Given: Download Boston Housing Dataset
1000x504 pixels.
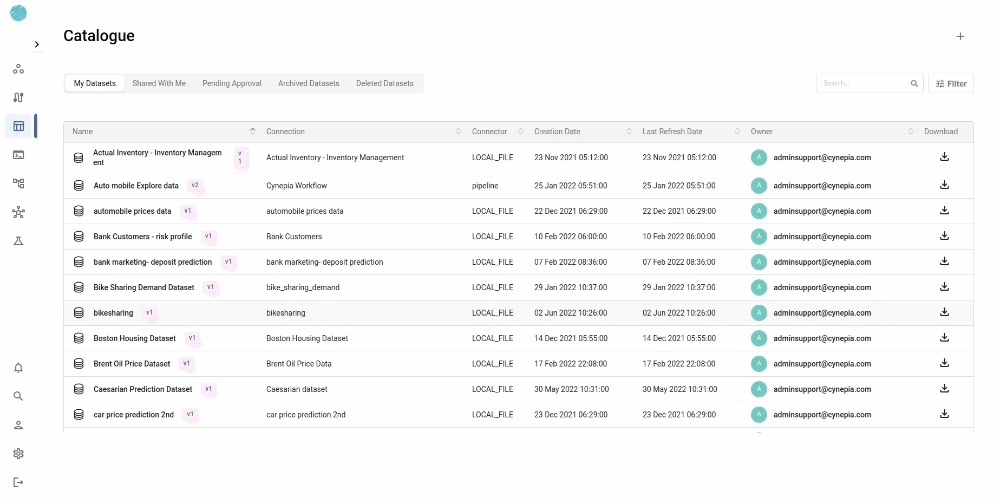Looking at the screenshot, I should [945, 338].
